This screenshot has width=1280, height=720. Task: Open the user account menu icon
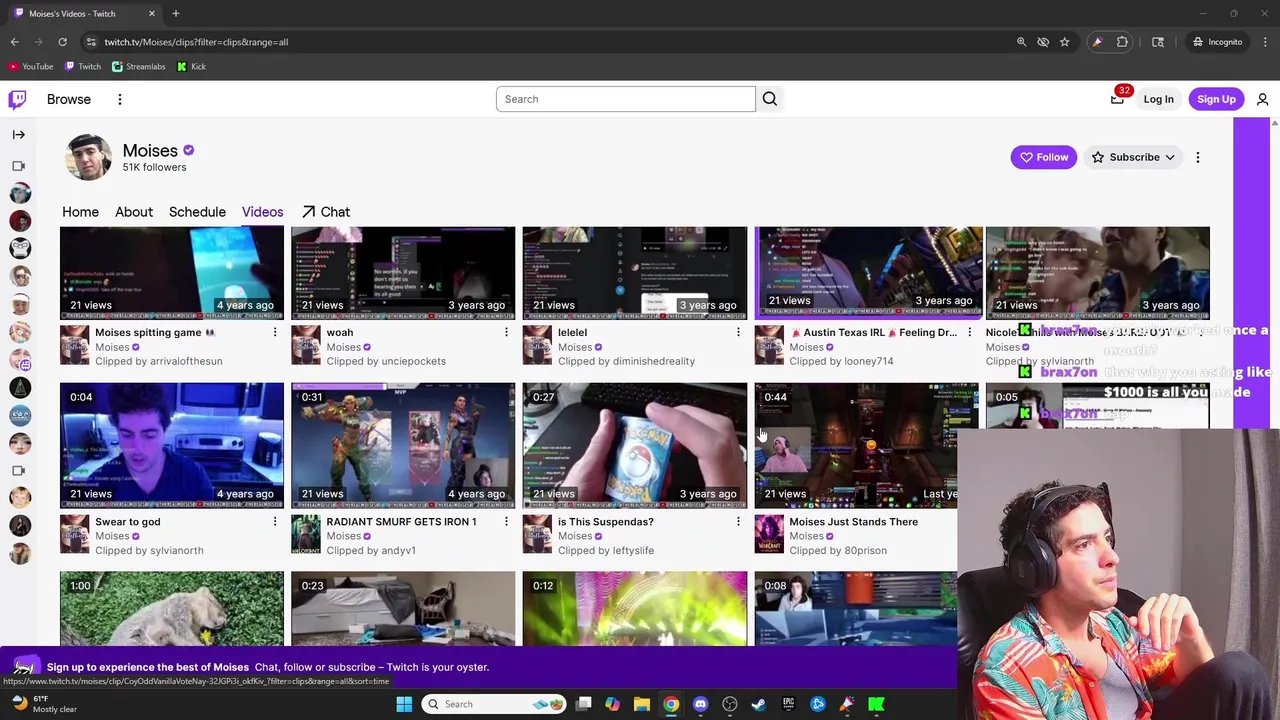(1262, 99)
